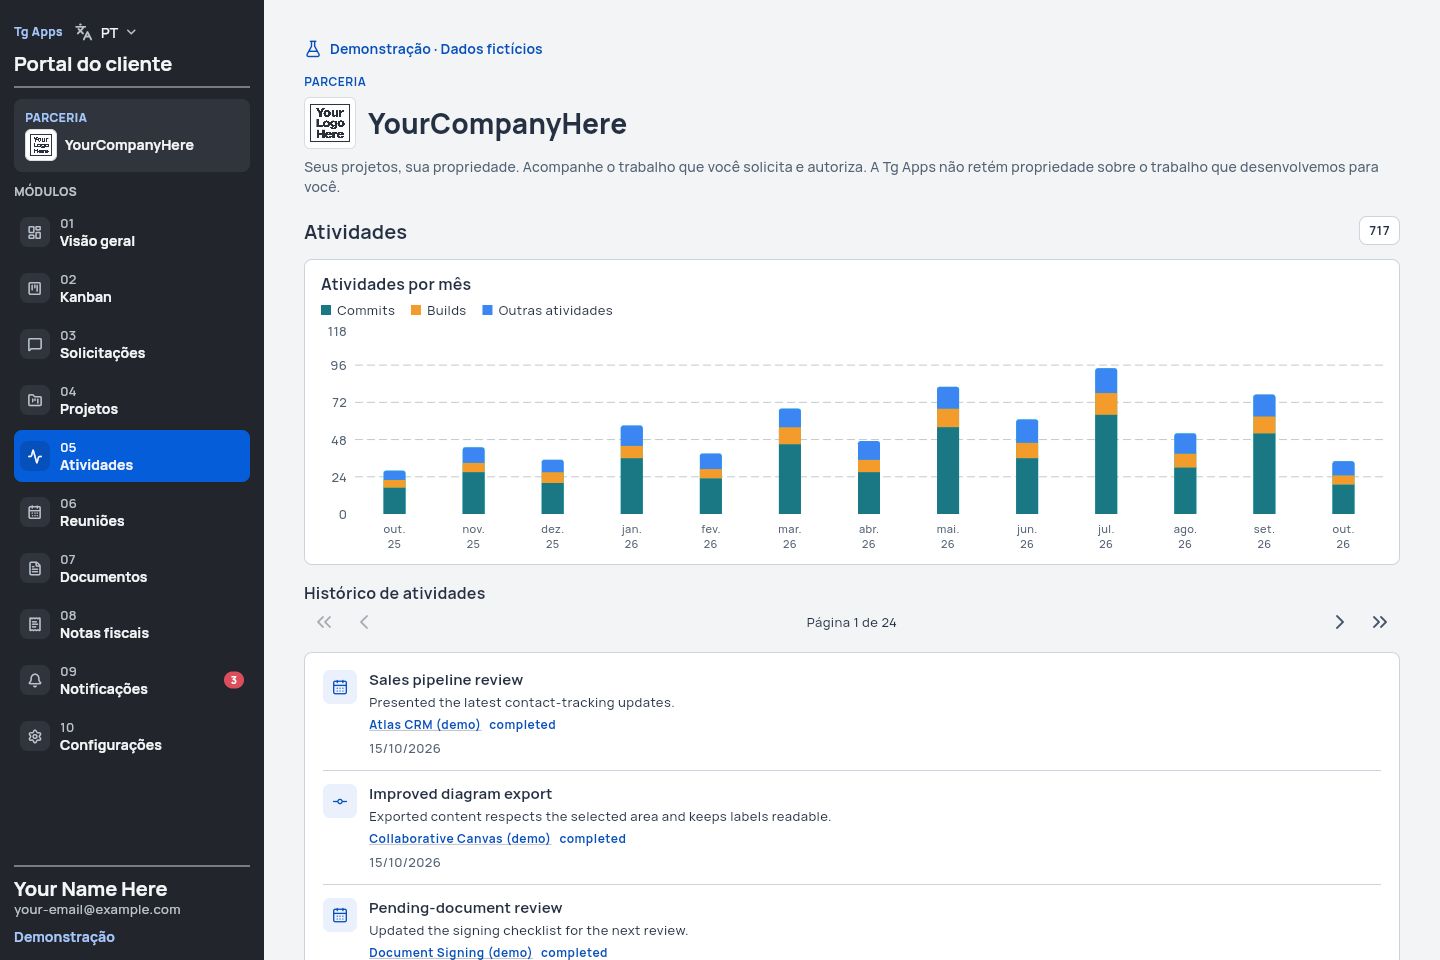This screenshot has height=960, width=1440.
Task: Toggle the Commits legend swatch
Action: (x=326, y=310)
